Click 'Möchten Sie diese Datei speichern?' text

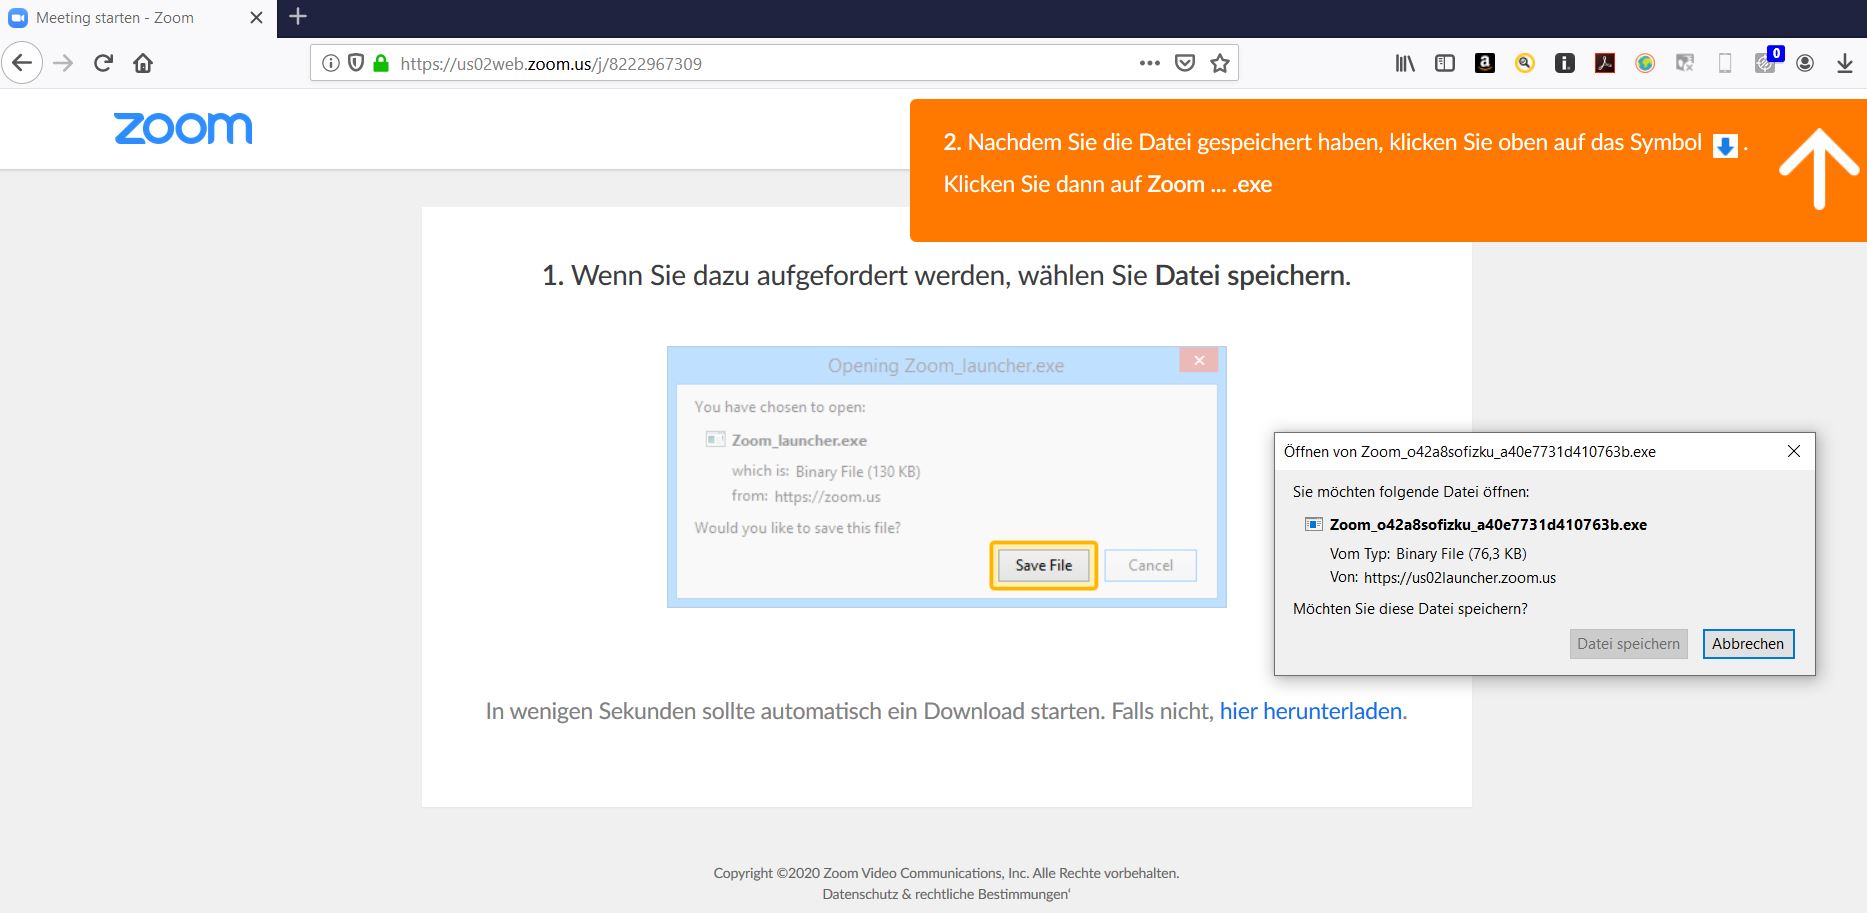(x=1410, y=608)
